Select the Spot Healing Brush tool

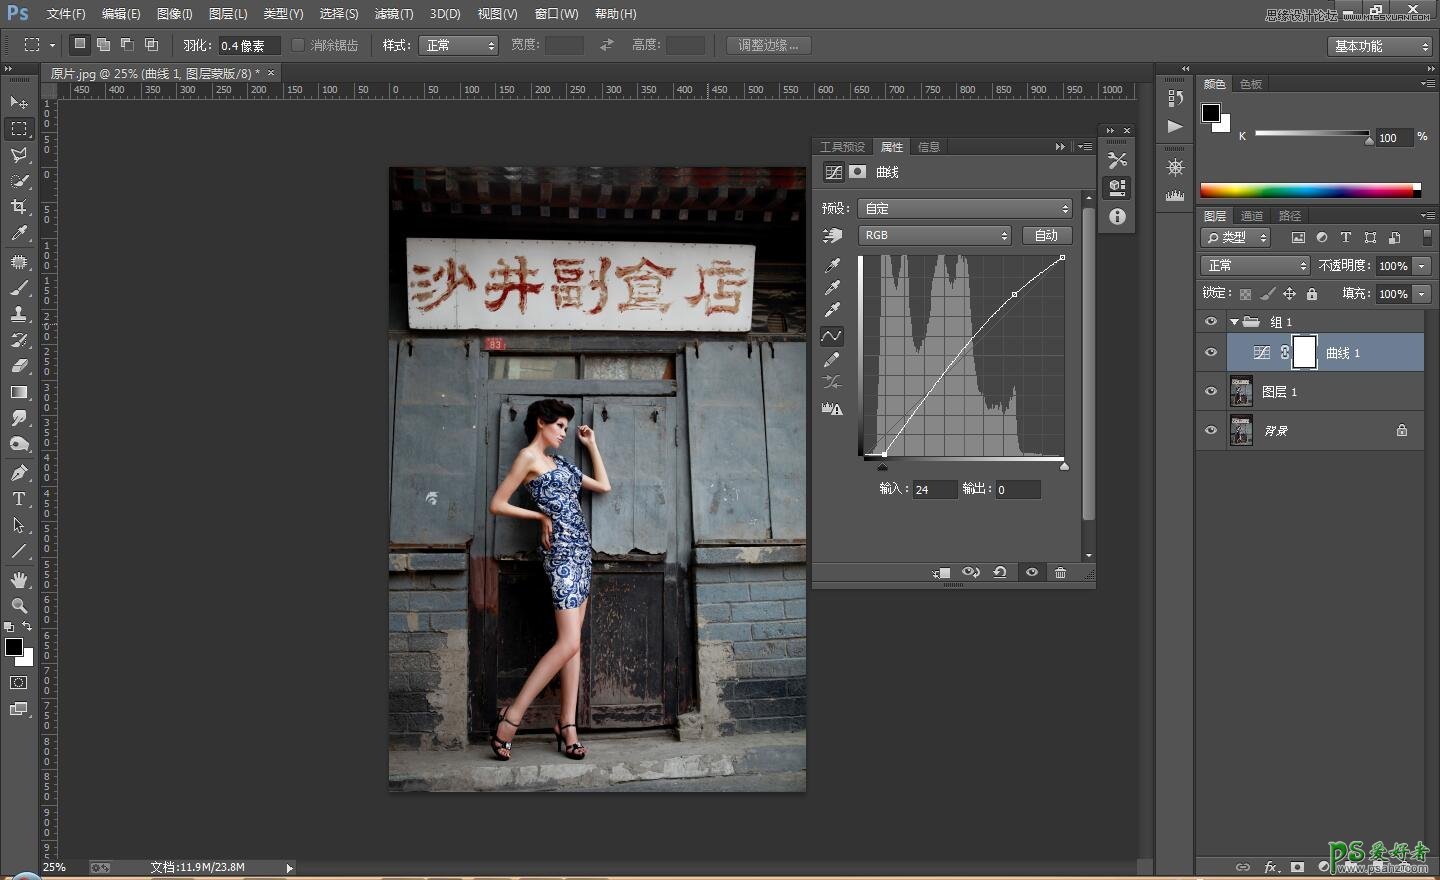click(x=19, y=262)
